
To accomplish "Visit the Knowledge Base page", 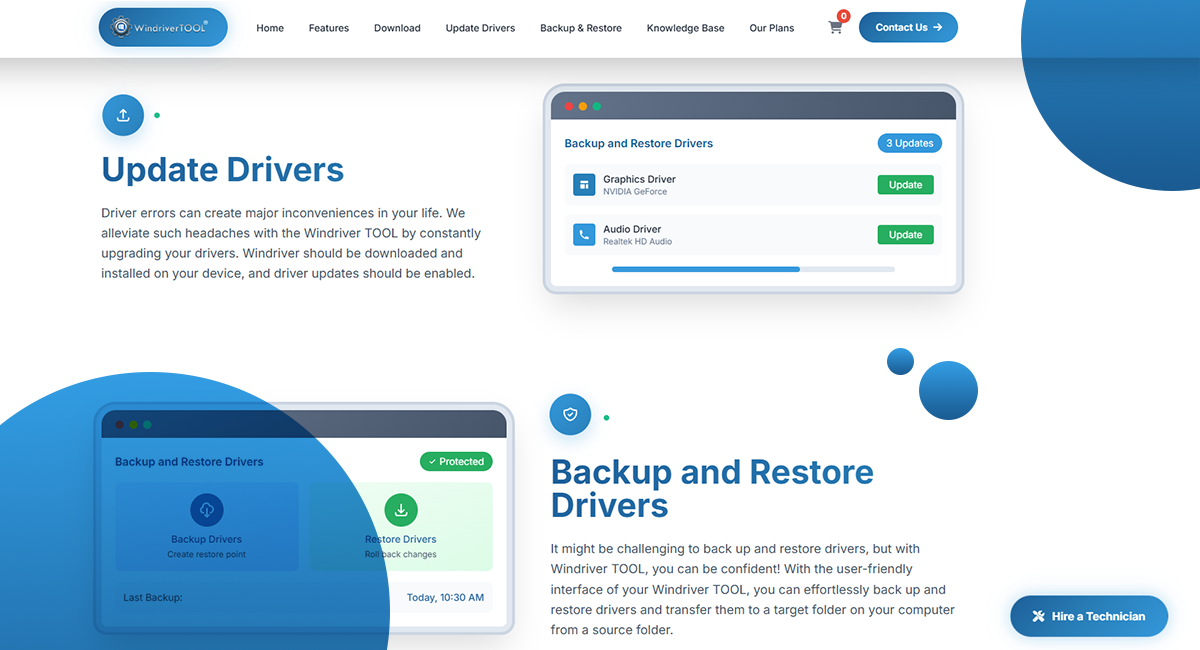I will click(x=686, y=28).
